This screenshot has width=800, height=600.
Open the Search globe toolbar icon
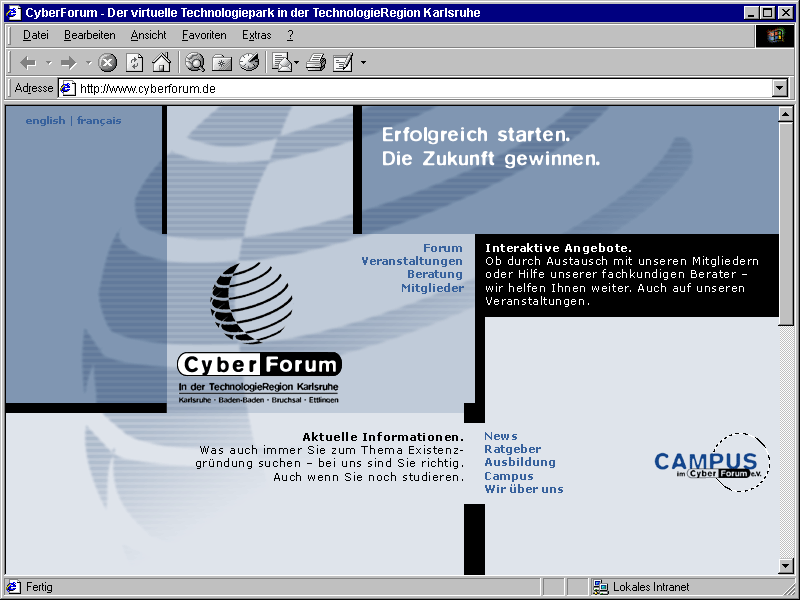(194, 62)
